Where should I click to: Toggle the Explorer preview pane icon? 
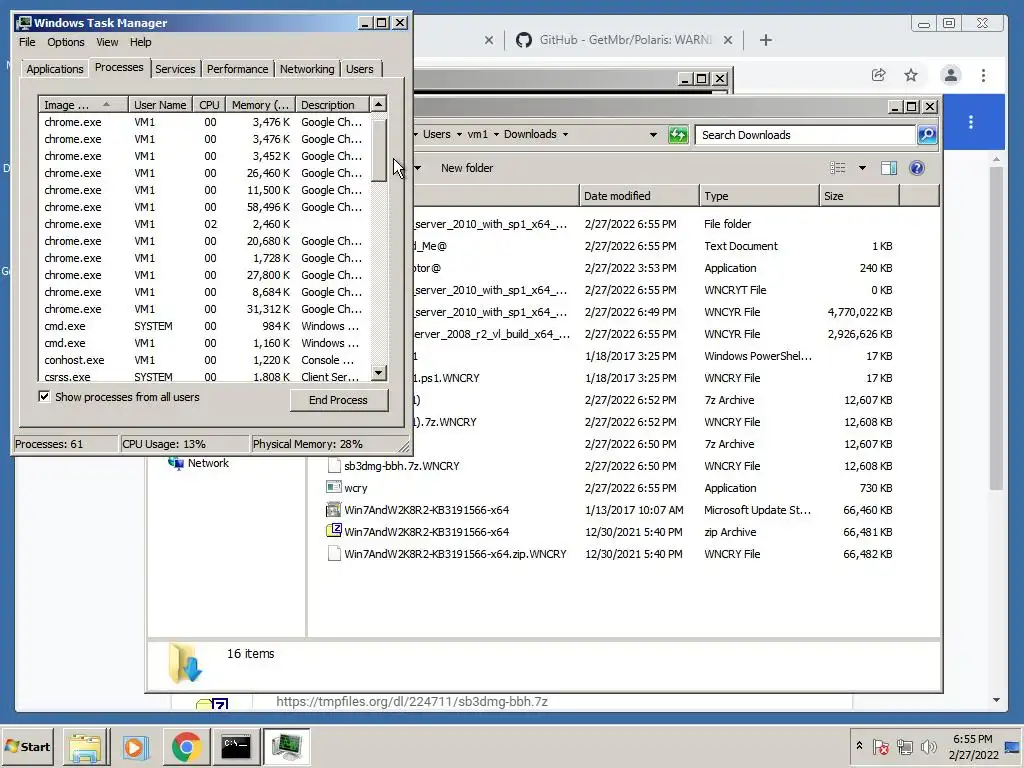click(x=889, y=168)
